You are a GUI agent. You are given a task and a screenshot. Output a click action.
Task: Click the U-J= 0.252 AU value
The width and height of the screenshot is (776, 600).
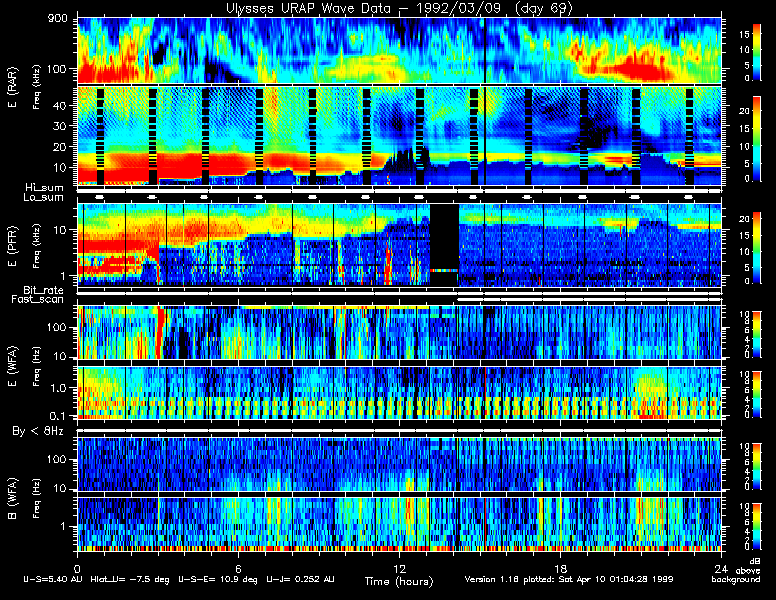[x=300, y=579]
